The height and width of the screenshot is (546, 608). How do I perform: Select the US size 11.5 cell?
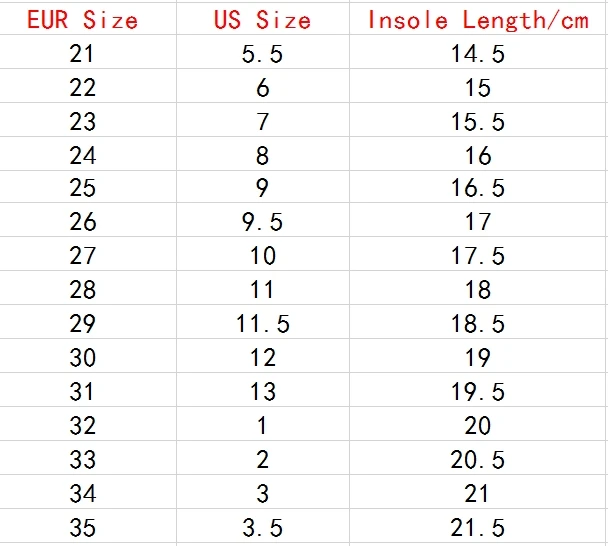click(x=263, y=322)
